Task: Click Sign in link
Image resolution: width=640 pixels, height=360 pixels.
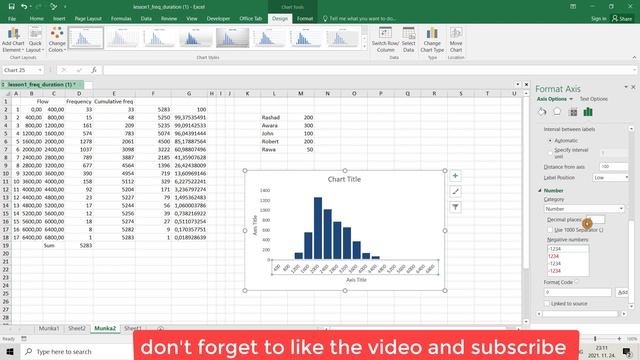Action: tap(598, 18)
